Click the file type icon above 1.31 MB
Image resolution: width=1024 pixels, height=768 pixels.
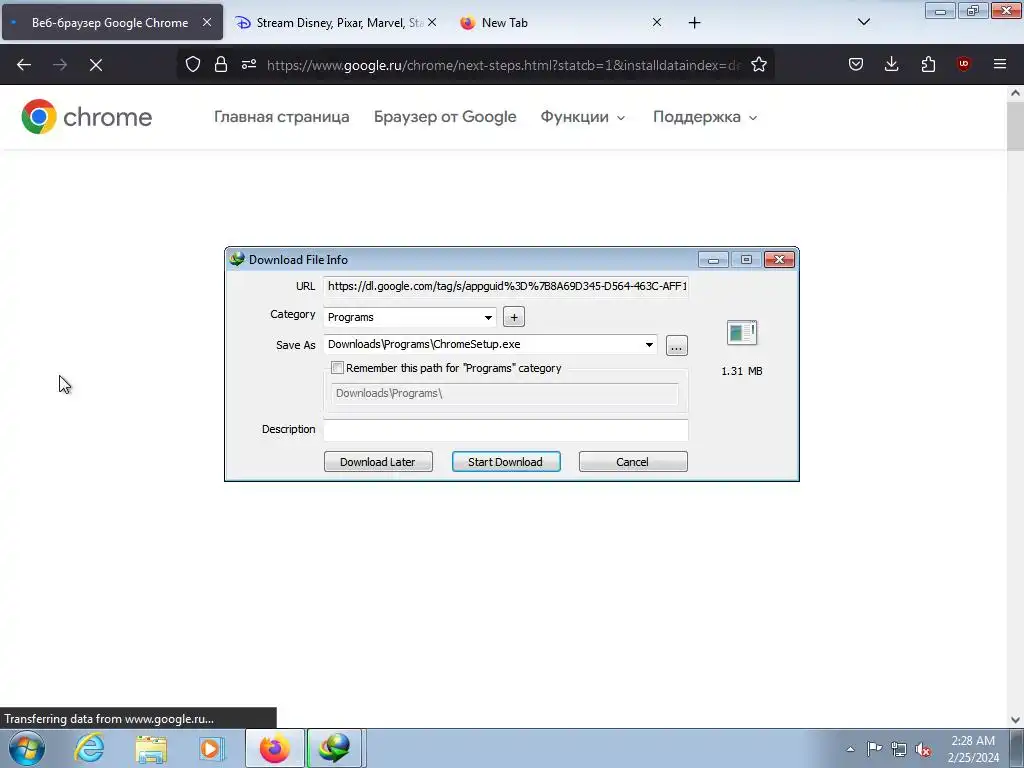(742, 332)
